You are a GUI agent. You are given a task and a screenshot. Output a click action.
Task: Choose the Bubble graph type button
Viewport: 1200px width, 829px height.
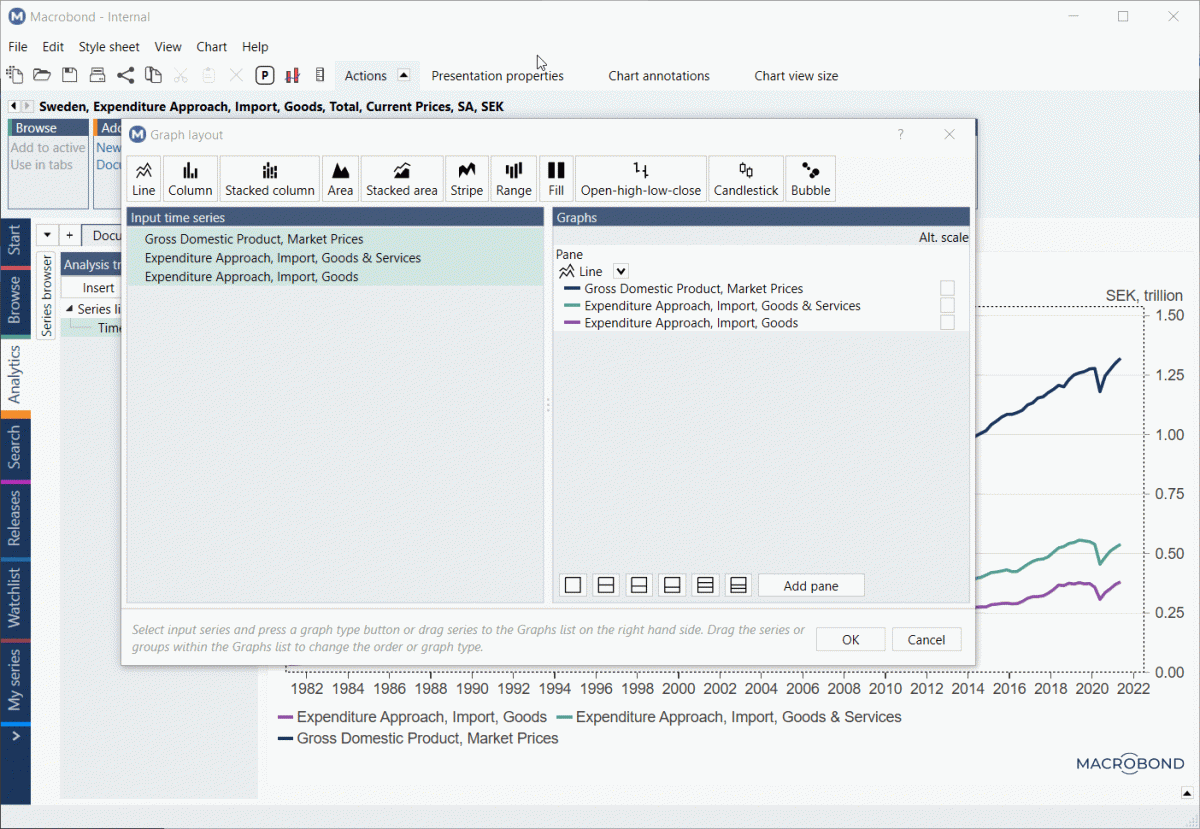coord(810,178)
